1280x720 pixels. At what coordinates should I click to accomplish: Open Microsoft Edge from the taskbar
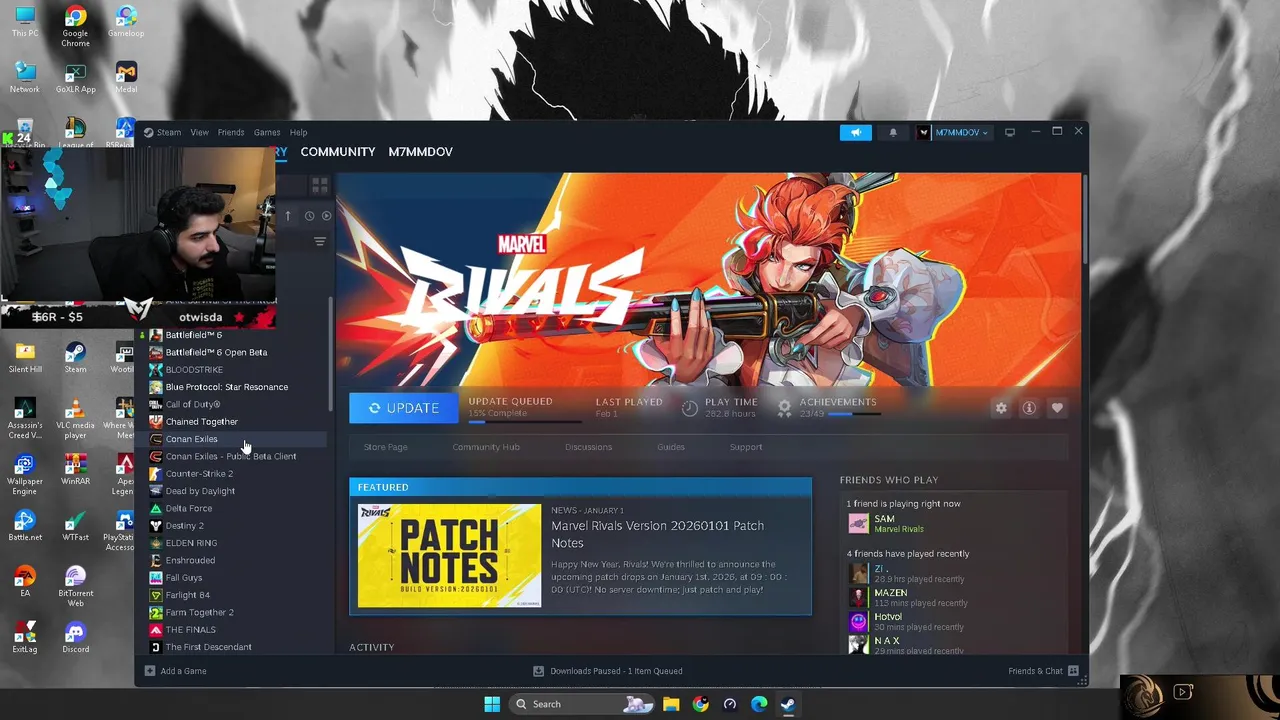759,704
